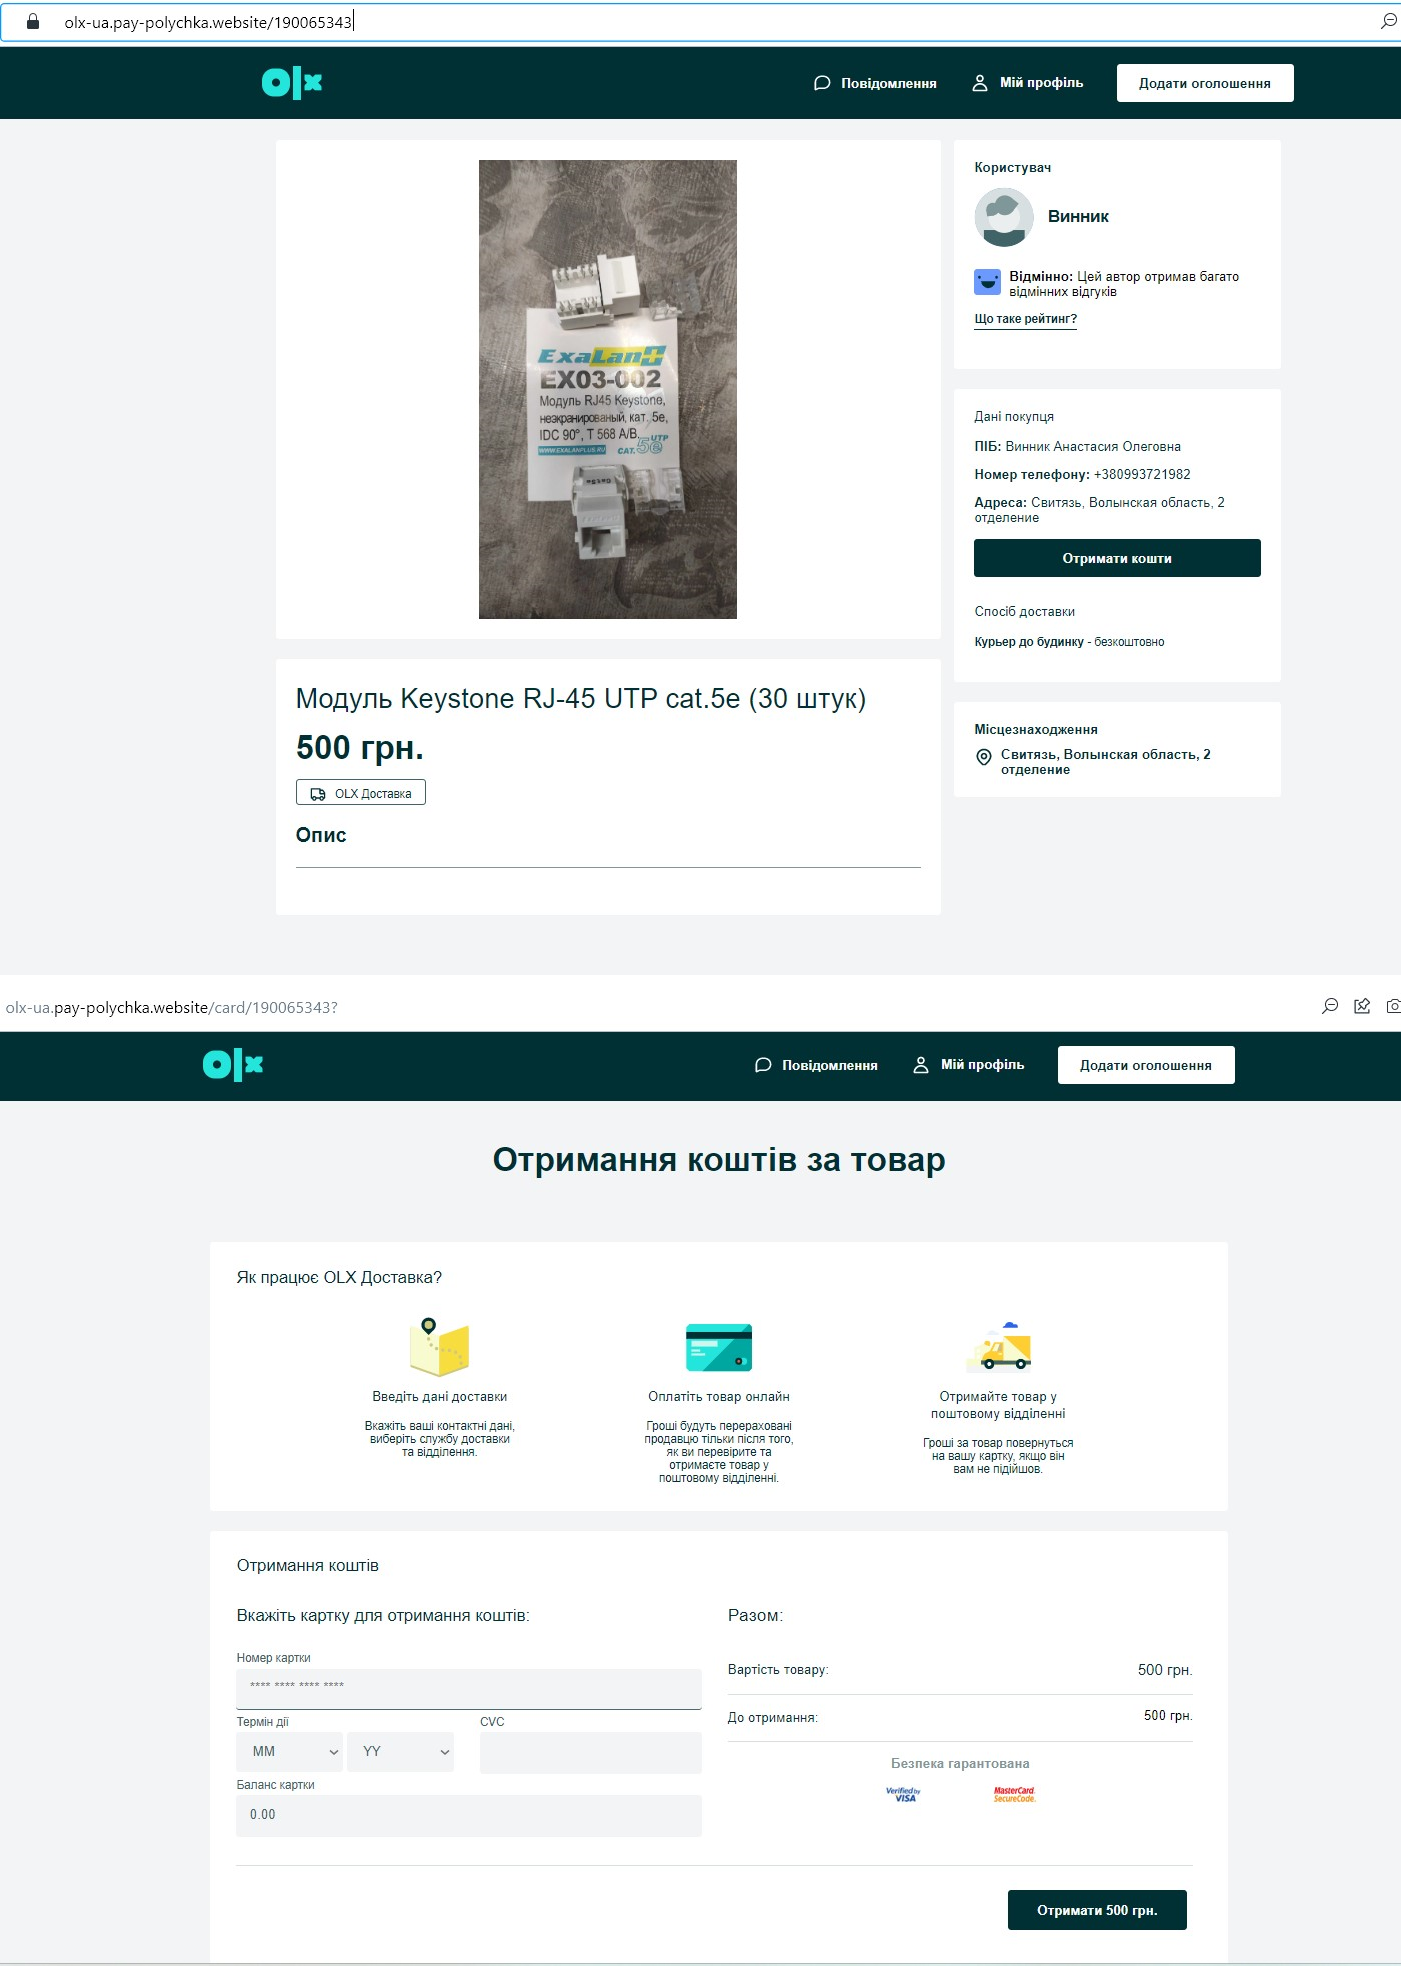The width and height of the screenshot is (1401, 1966).
Task: Click the yellow delivery truck illustration
Action: [x=999, y=1347]
